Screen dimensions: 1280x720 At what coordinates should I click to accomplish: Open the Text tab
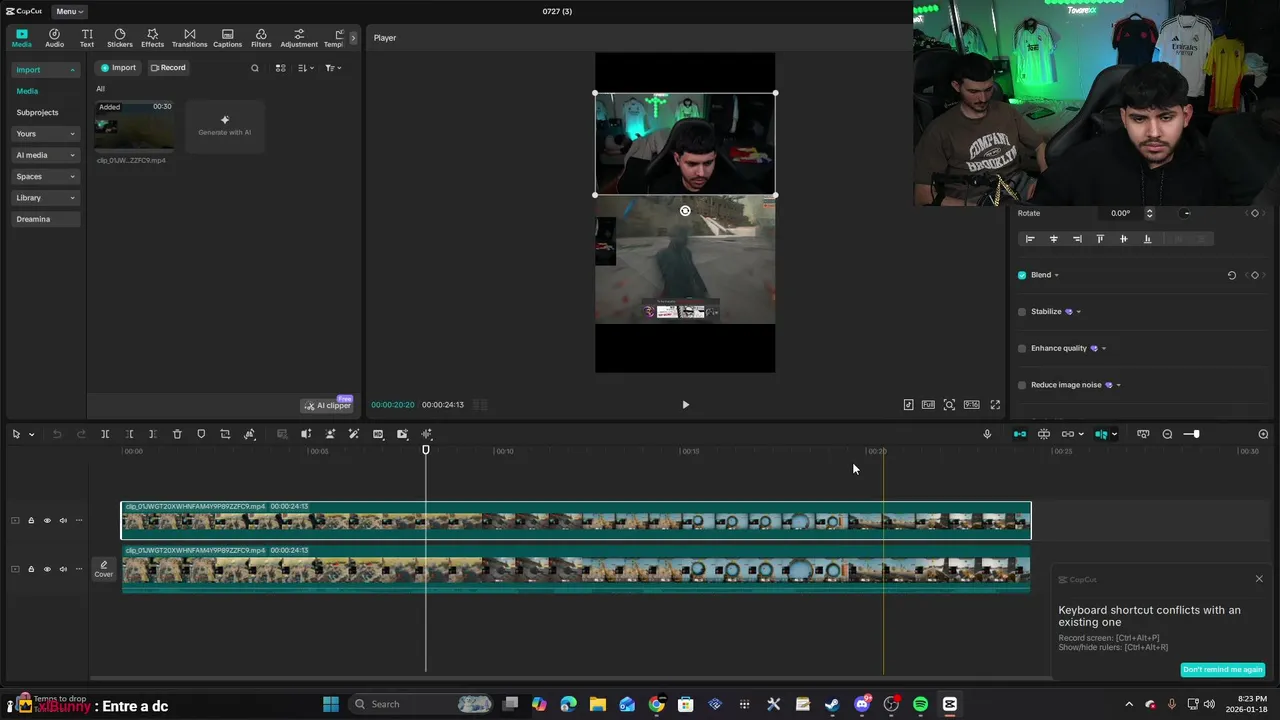87,38
